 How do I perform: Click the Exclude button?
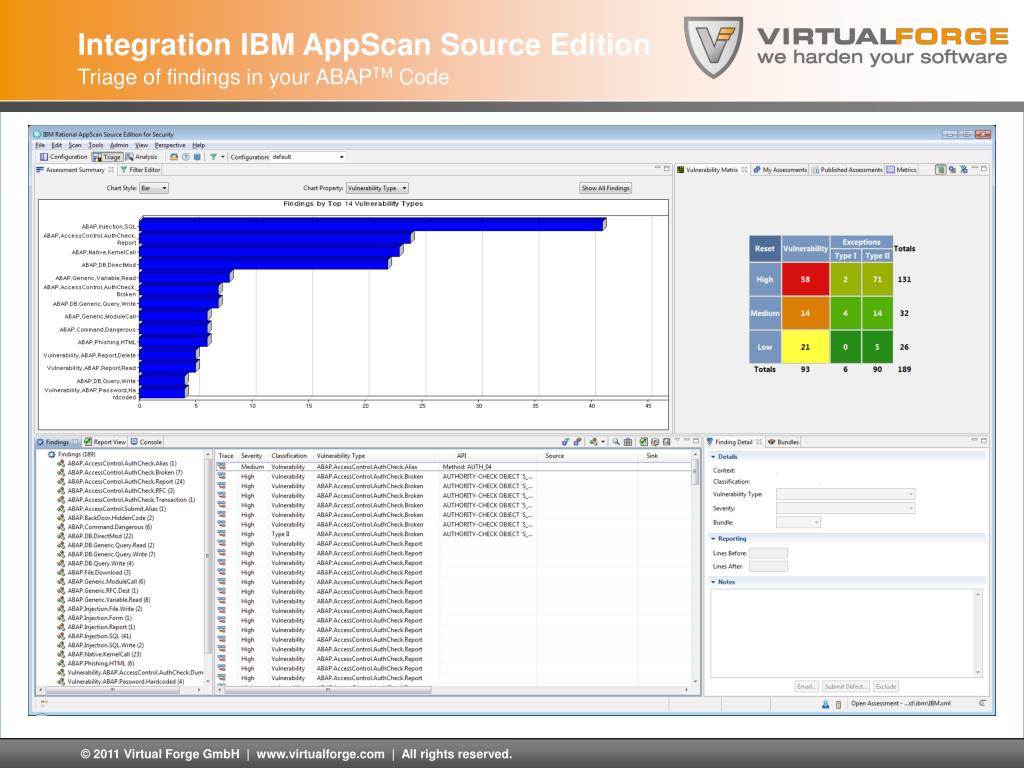[x=886, y=686]
